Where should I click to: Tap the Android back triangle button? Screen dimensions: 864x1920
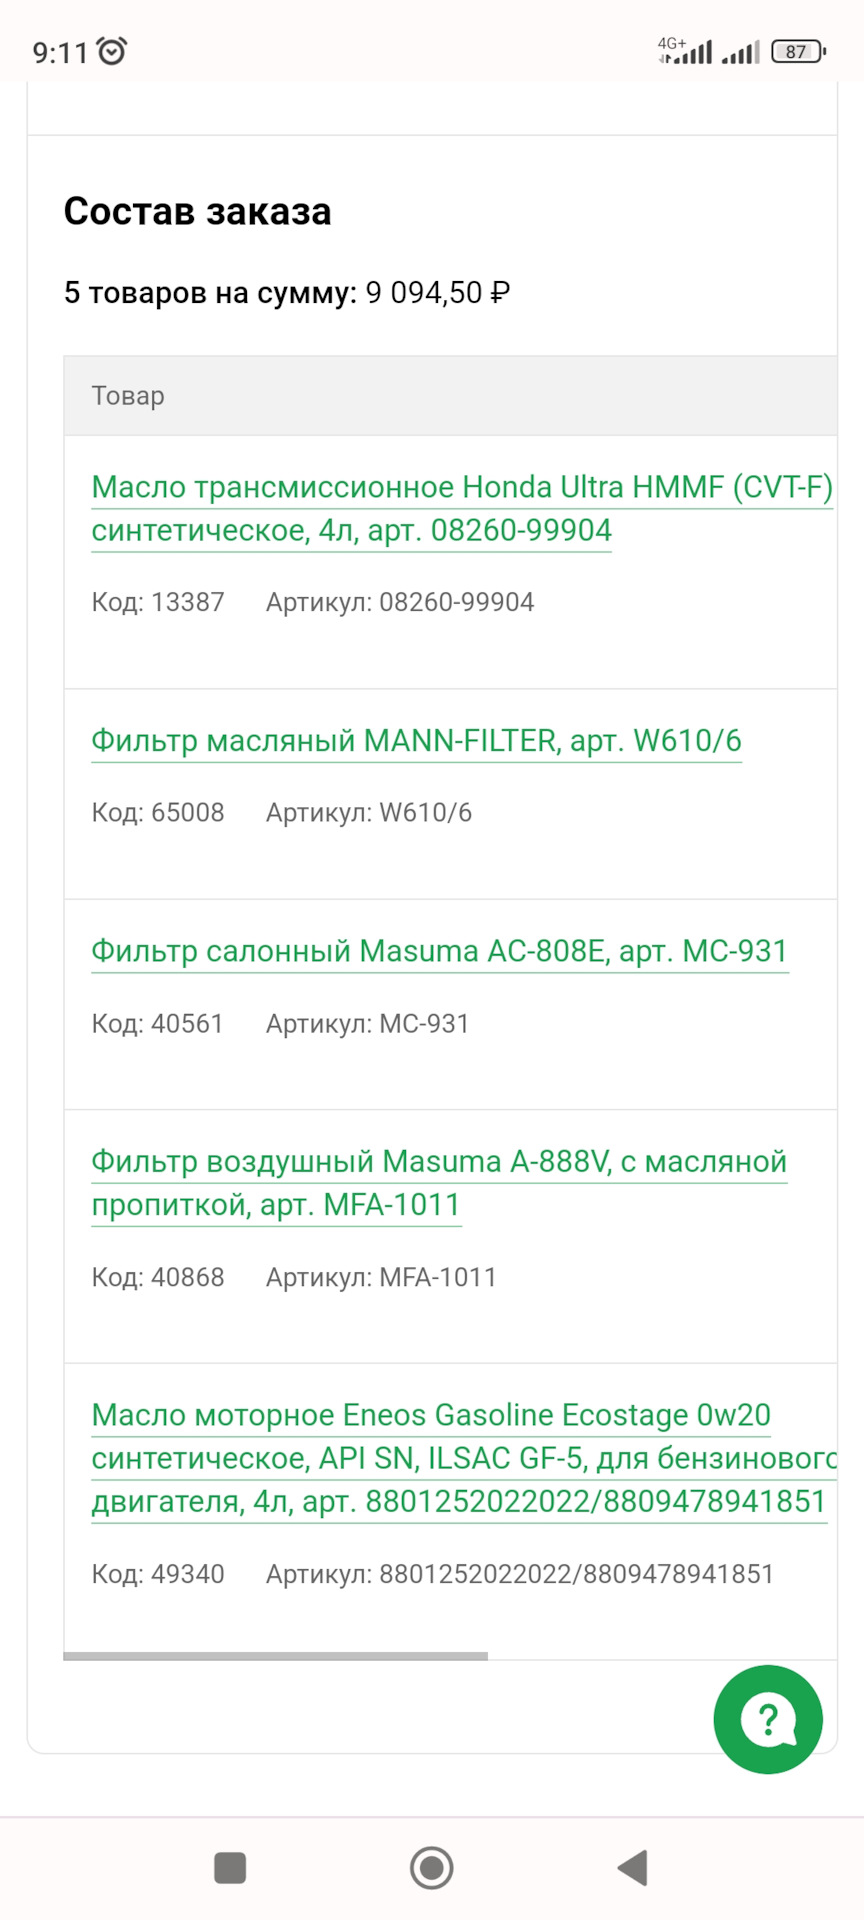coord(633,1867)
